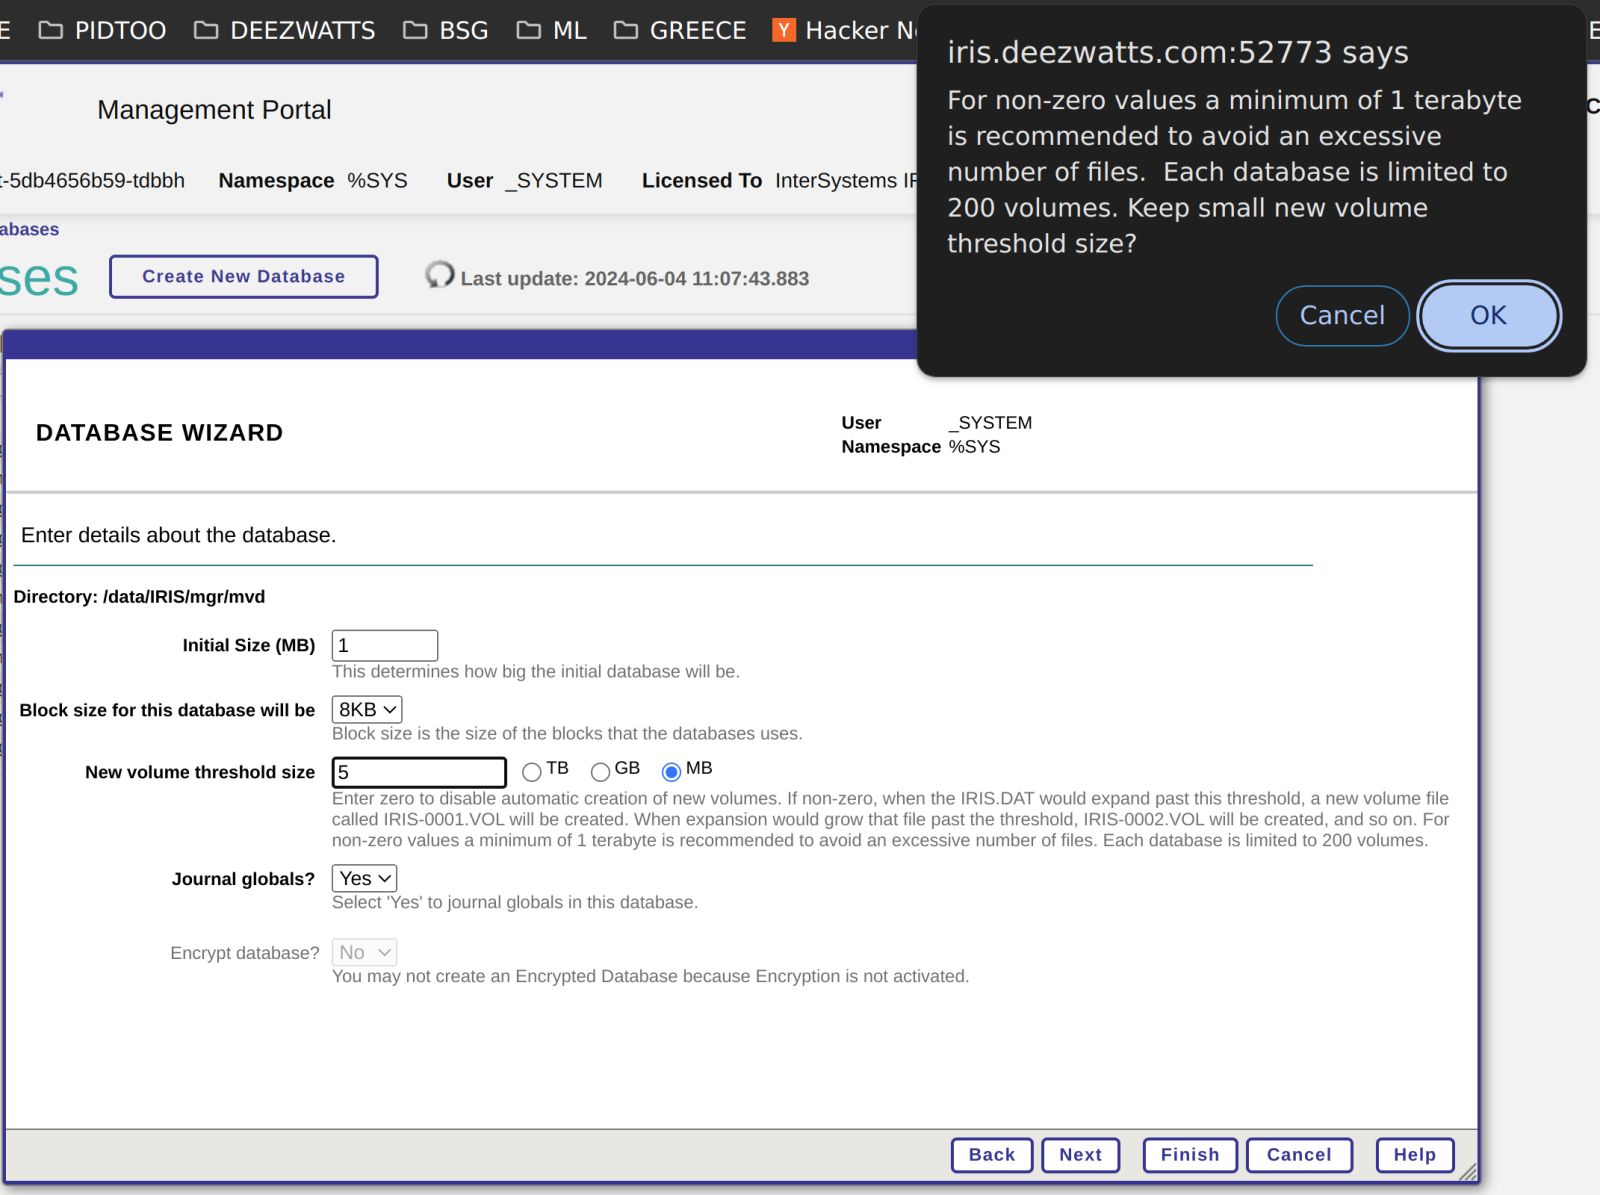Click the Initial Size input field
The image size is (1600, 1195).
tap(384, 645)
